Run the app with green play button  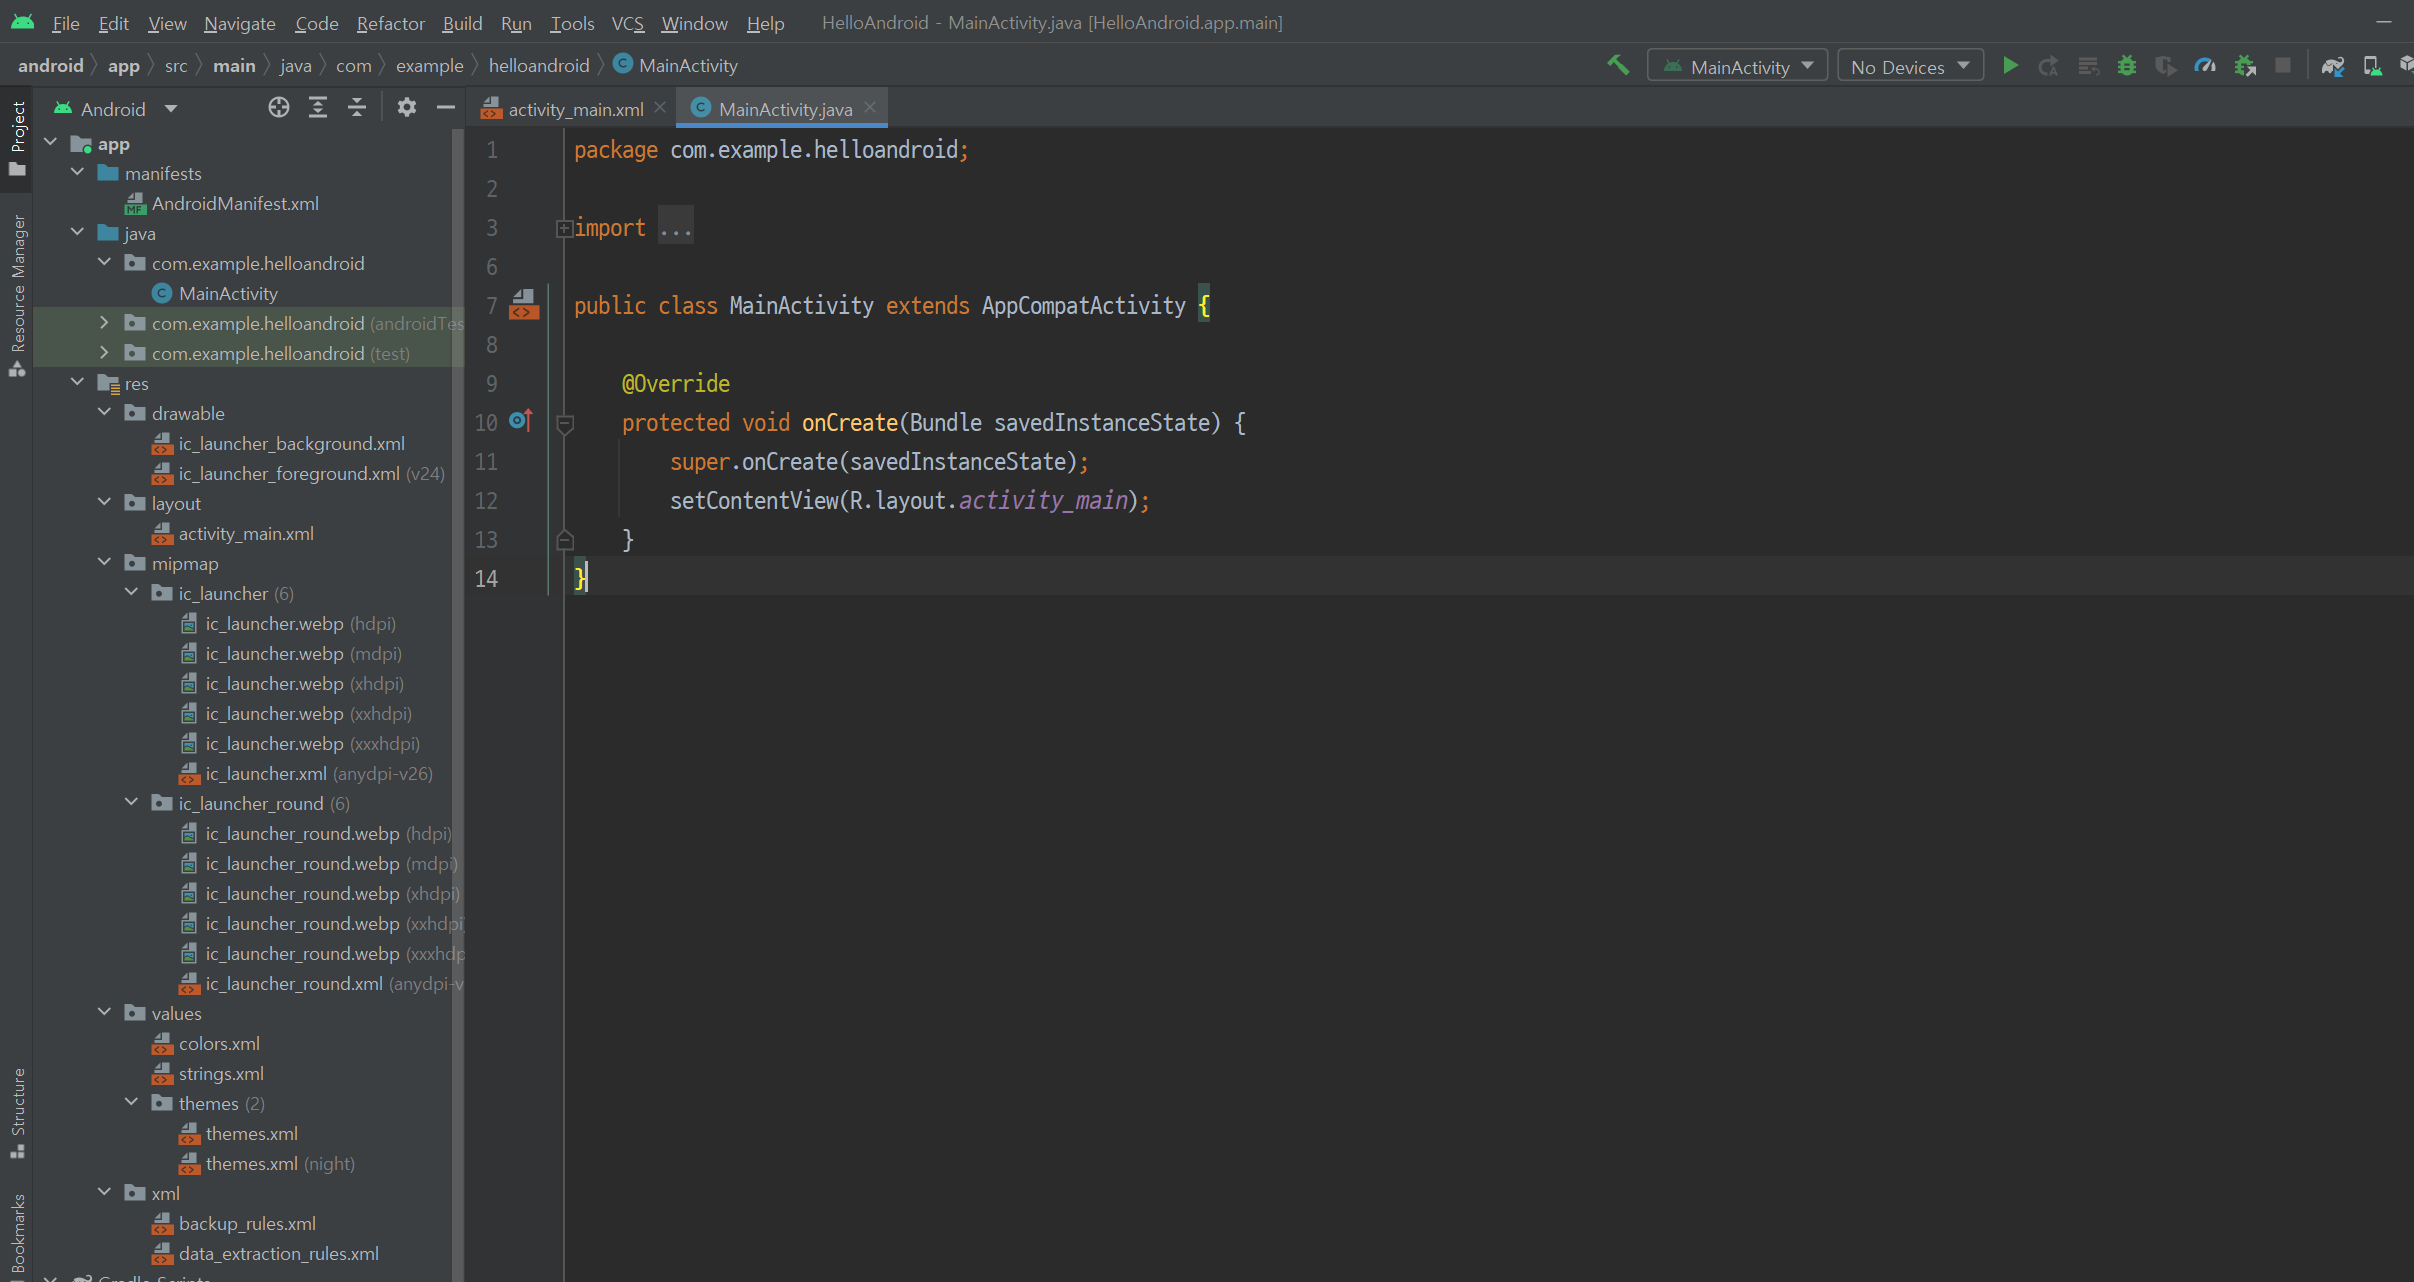point(2010,66)
